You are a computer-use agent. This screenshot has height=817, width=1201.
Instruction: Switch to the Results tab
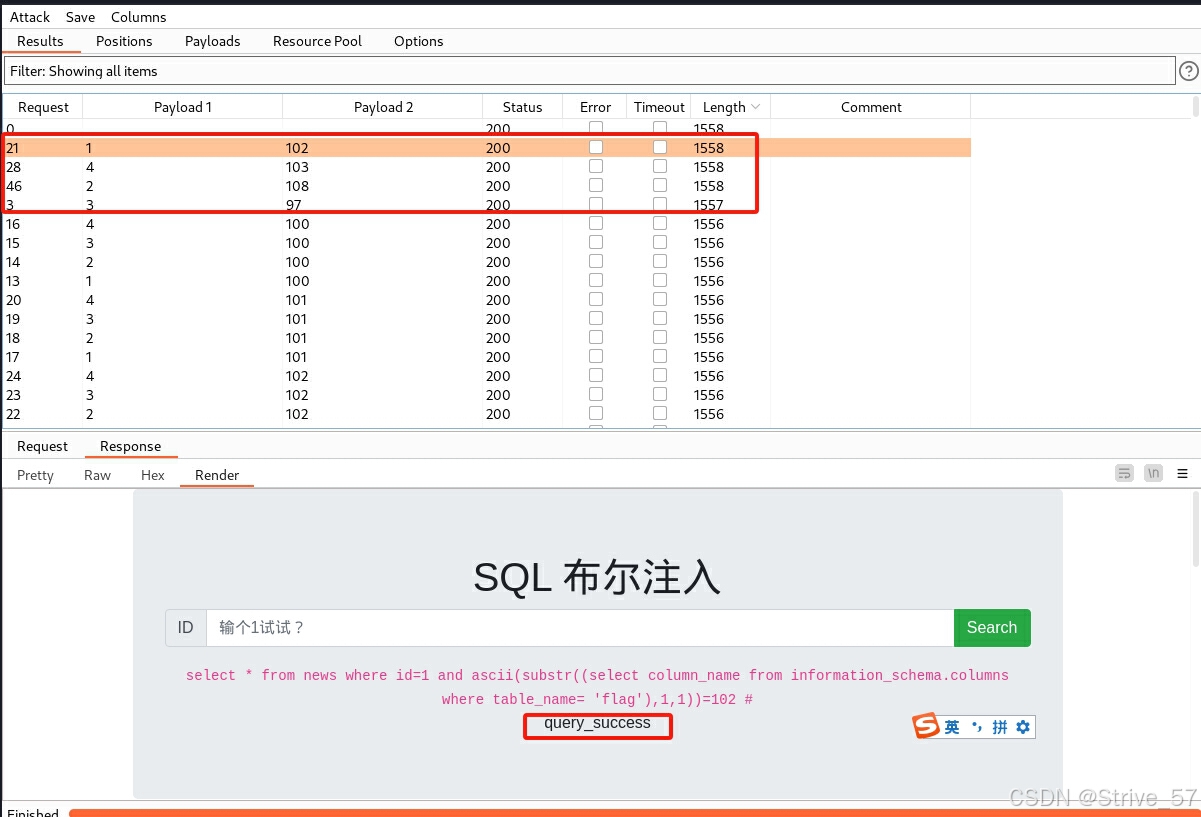(40, 41)
